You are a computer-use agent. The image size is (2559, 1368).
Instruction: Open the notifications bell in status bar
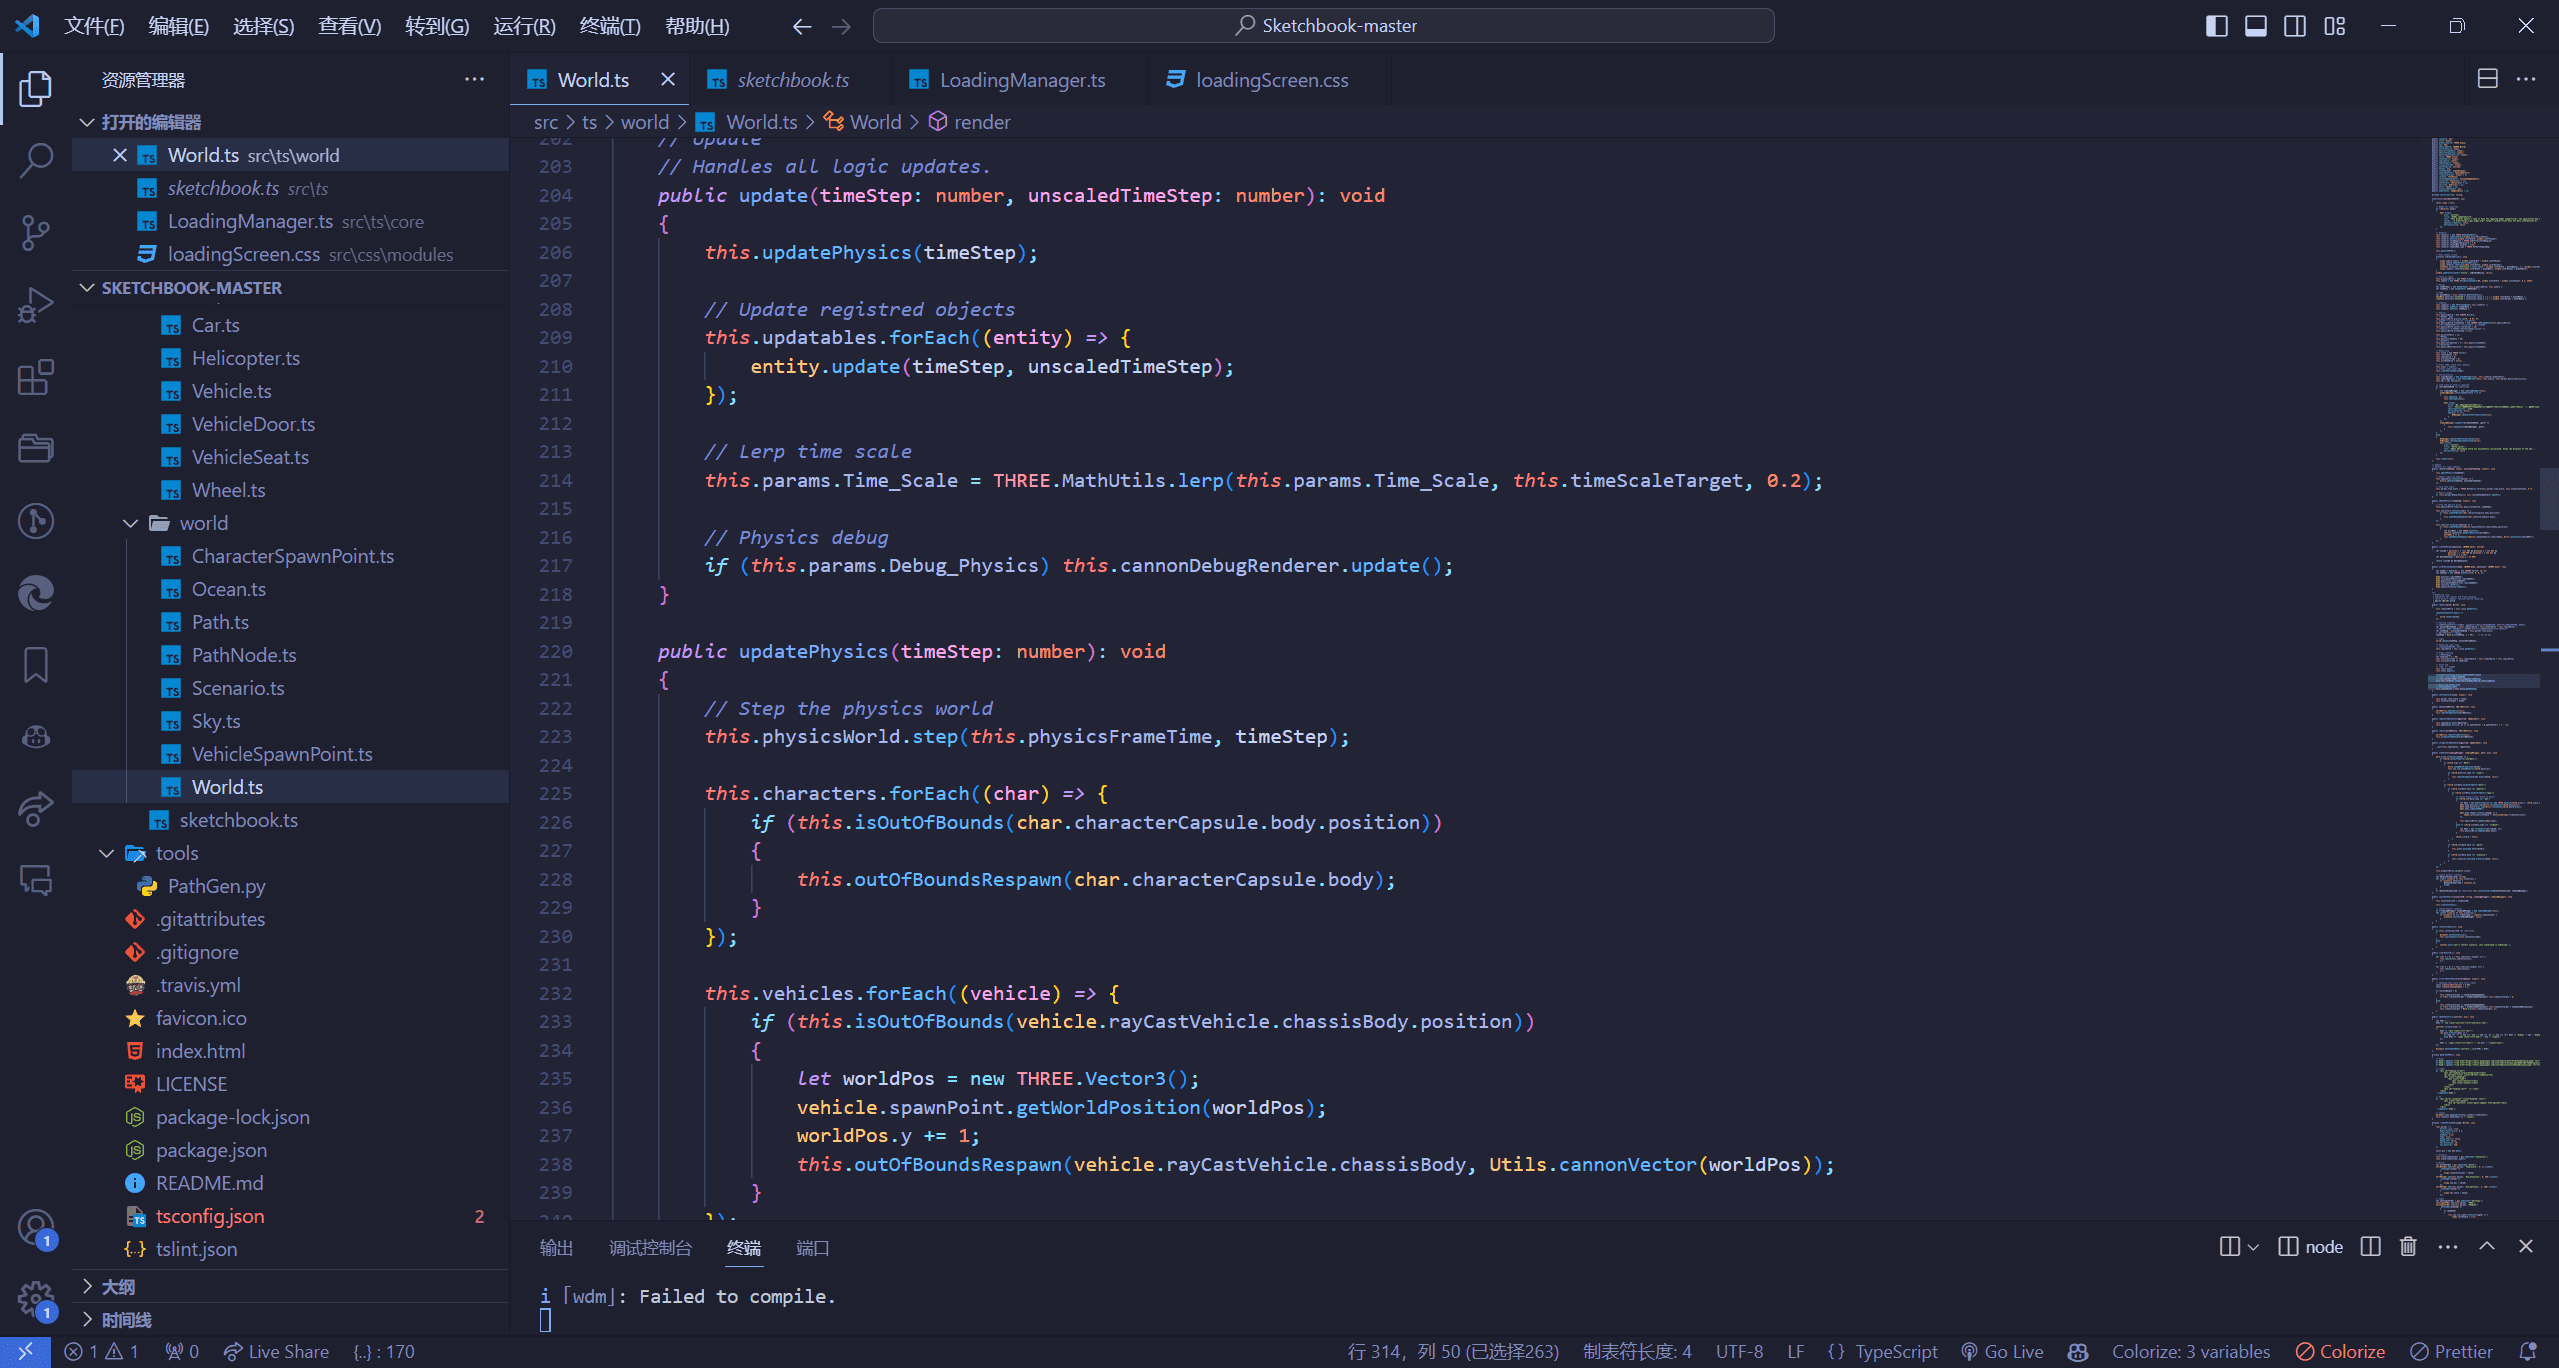click(2528, 1352)
